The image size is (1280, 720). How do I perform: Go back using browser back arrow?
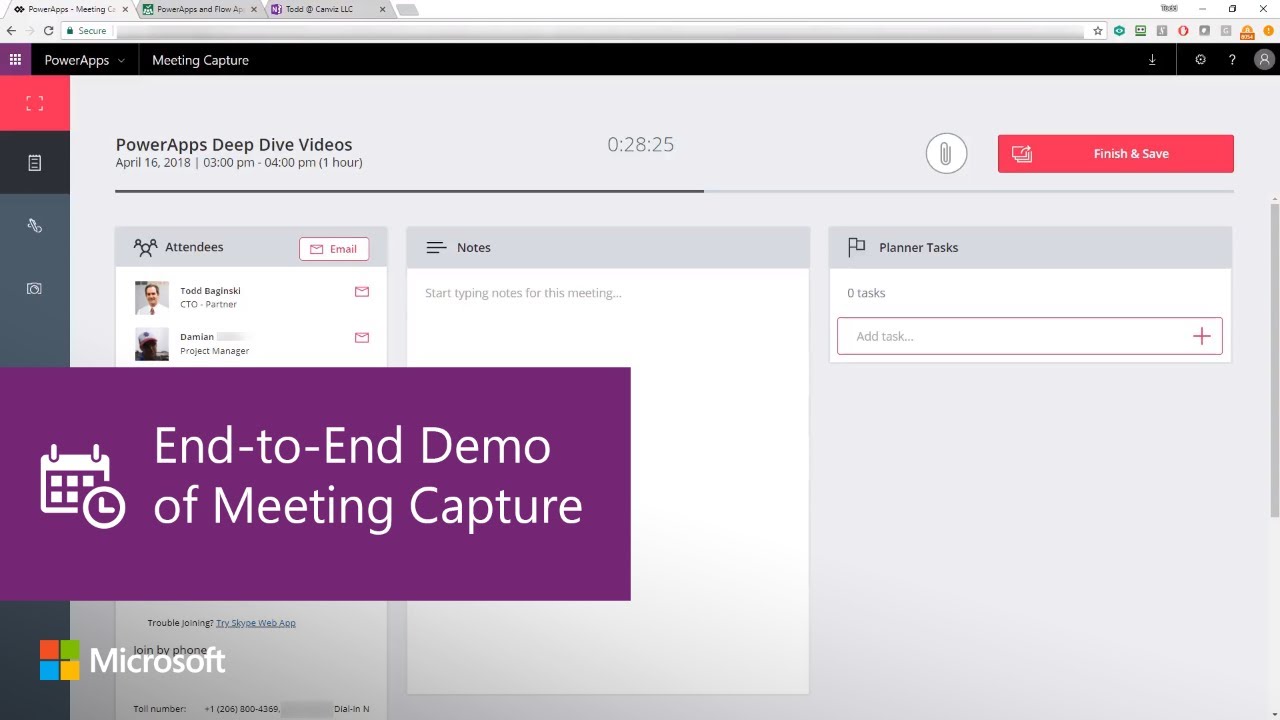tap(11, 31)
